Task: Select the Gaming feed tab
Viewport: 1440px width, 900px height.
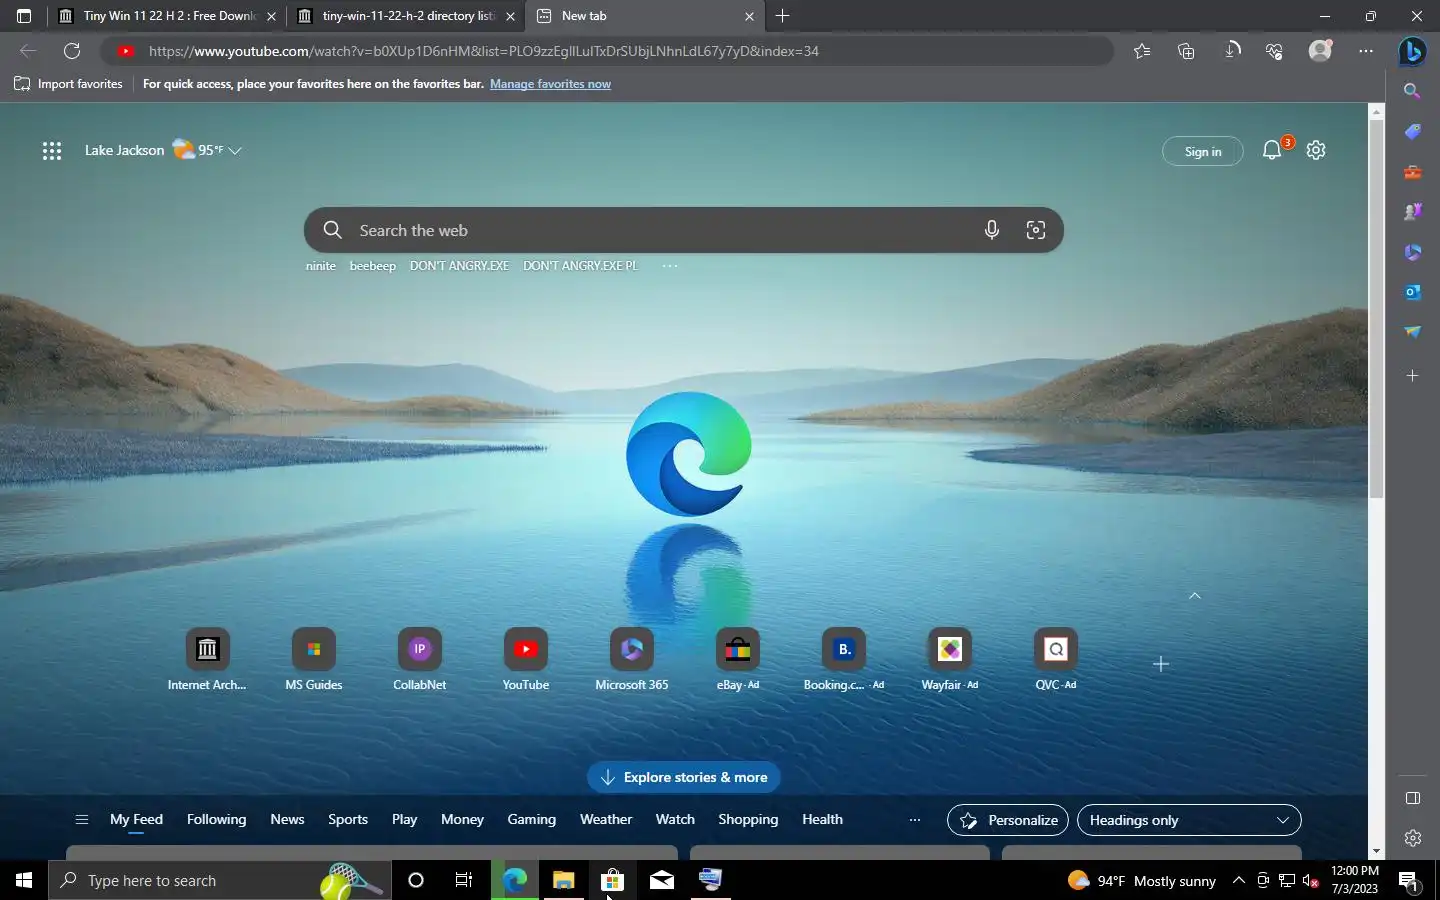Action: 531,819
